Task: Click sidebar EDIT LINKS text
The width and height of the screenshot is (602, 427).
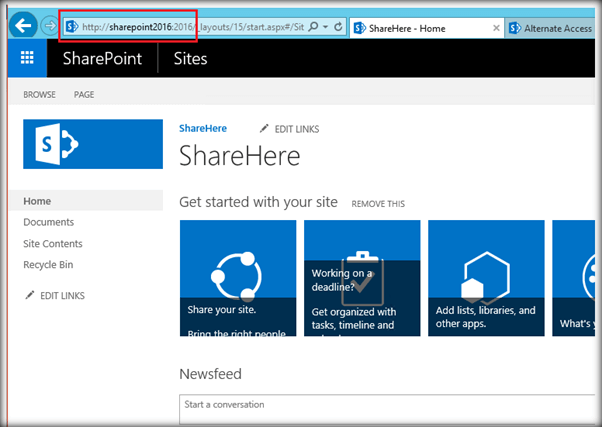Action: pyautogui.click(x=63, y=296)
